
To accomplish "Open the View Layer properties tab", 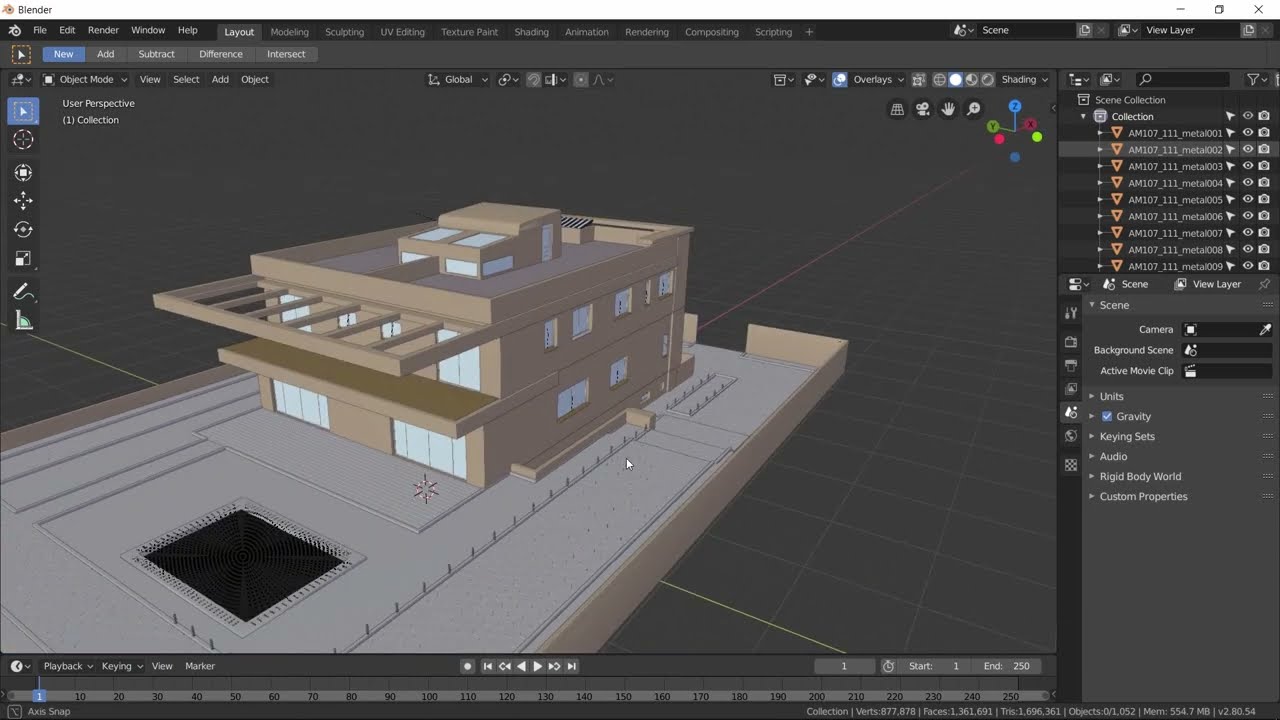I will click(x=1071, y=388).
